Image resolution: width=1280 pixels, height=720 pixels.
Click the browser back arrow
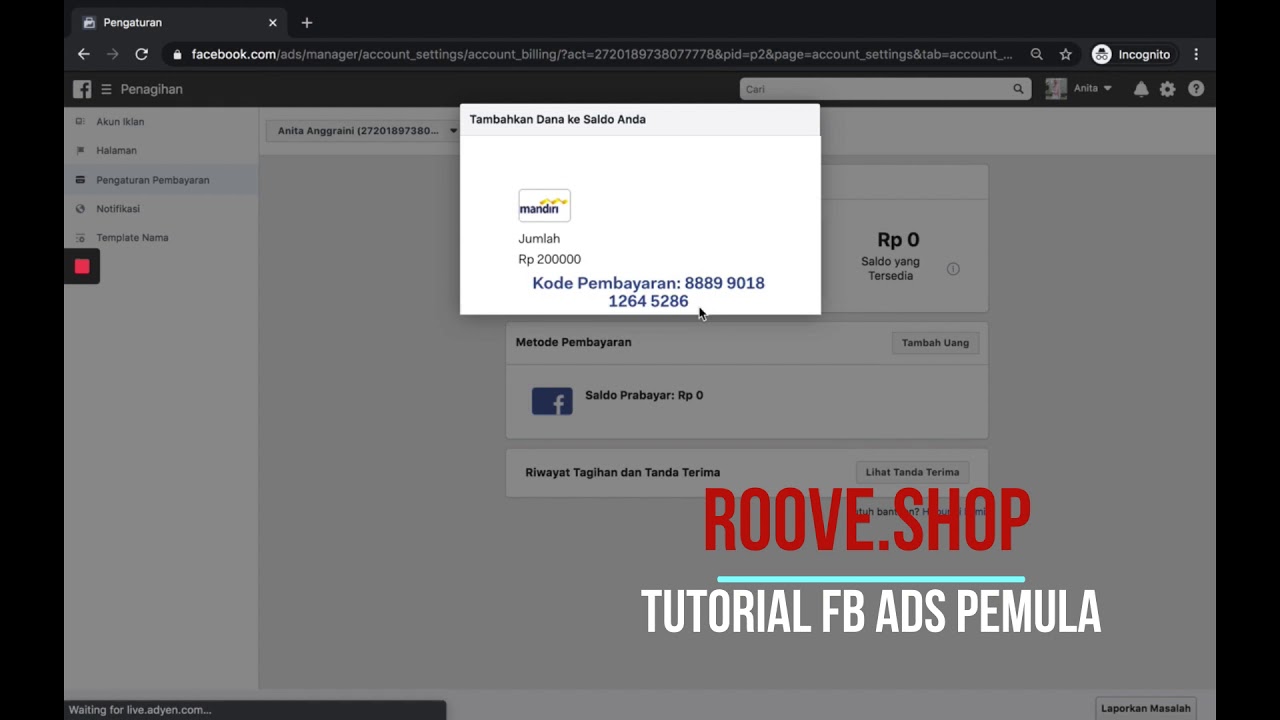point(84,54)
